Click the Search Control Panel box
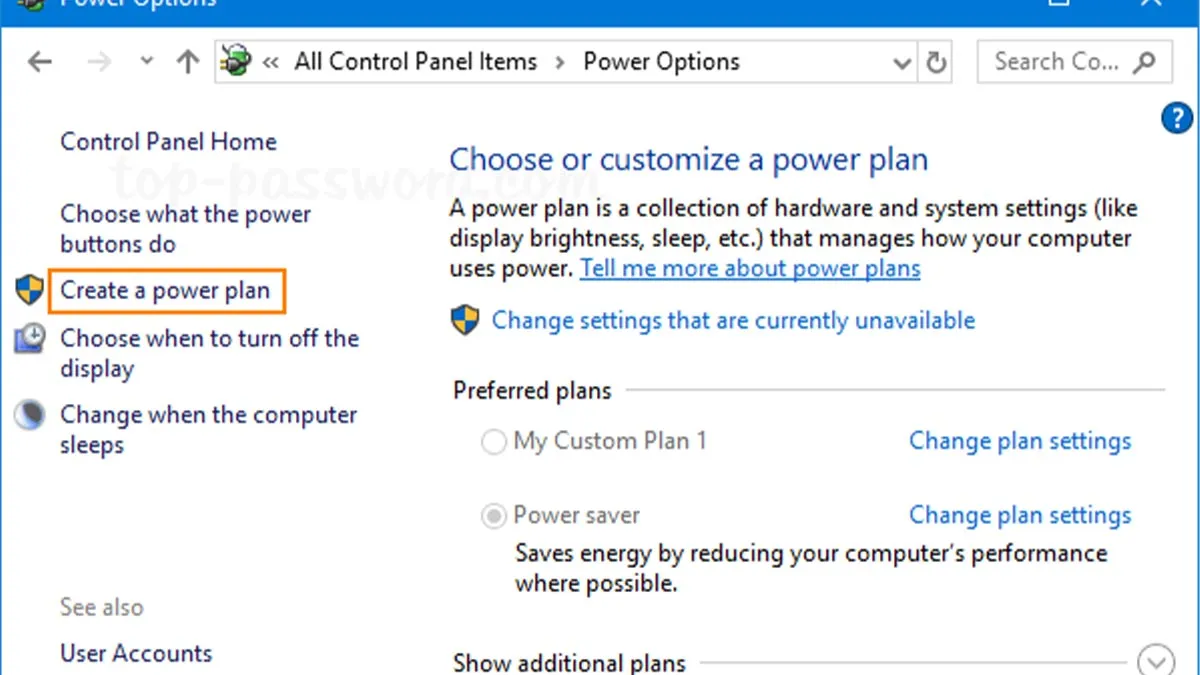The width and height of the screenshot is (1200, 675). (x=1060, y=62)
